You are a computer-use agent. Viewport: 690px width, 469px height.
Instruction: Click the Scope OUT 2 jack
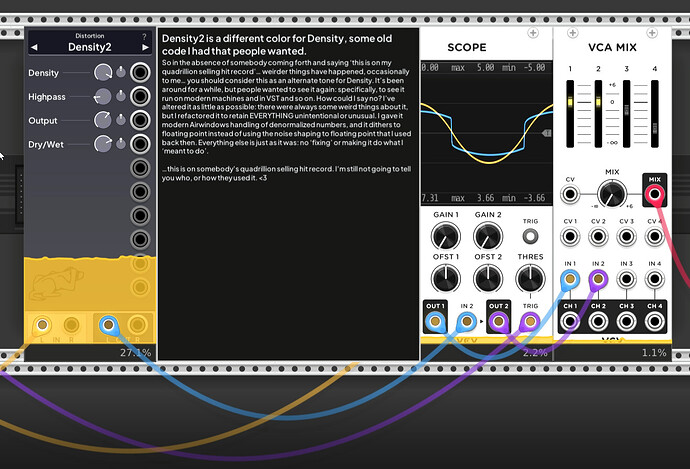(499, 322)
